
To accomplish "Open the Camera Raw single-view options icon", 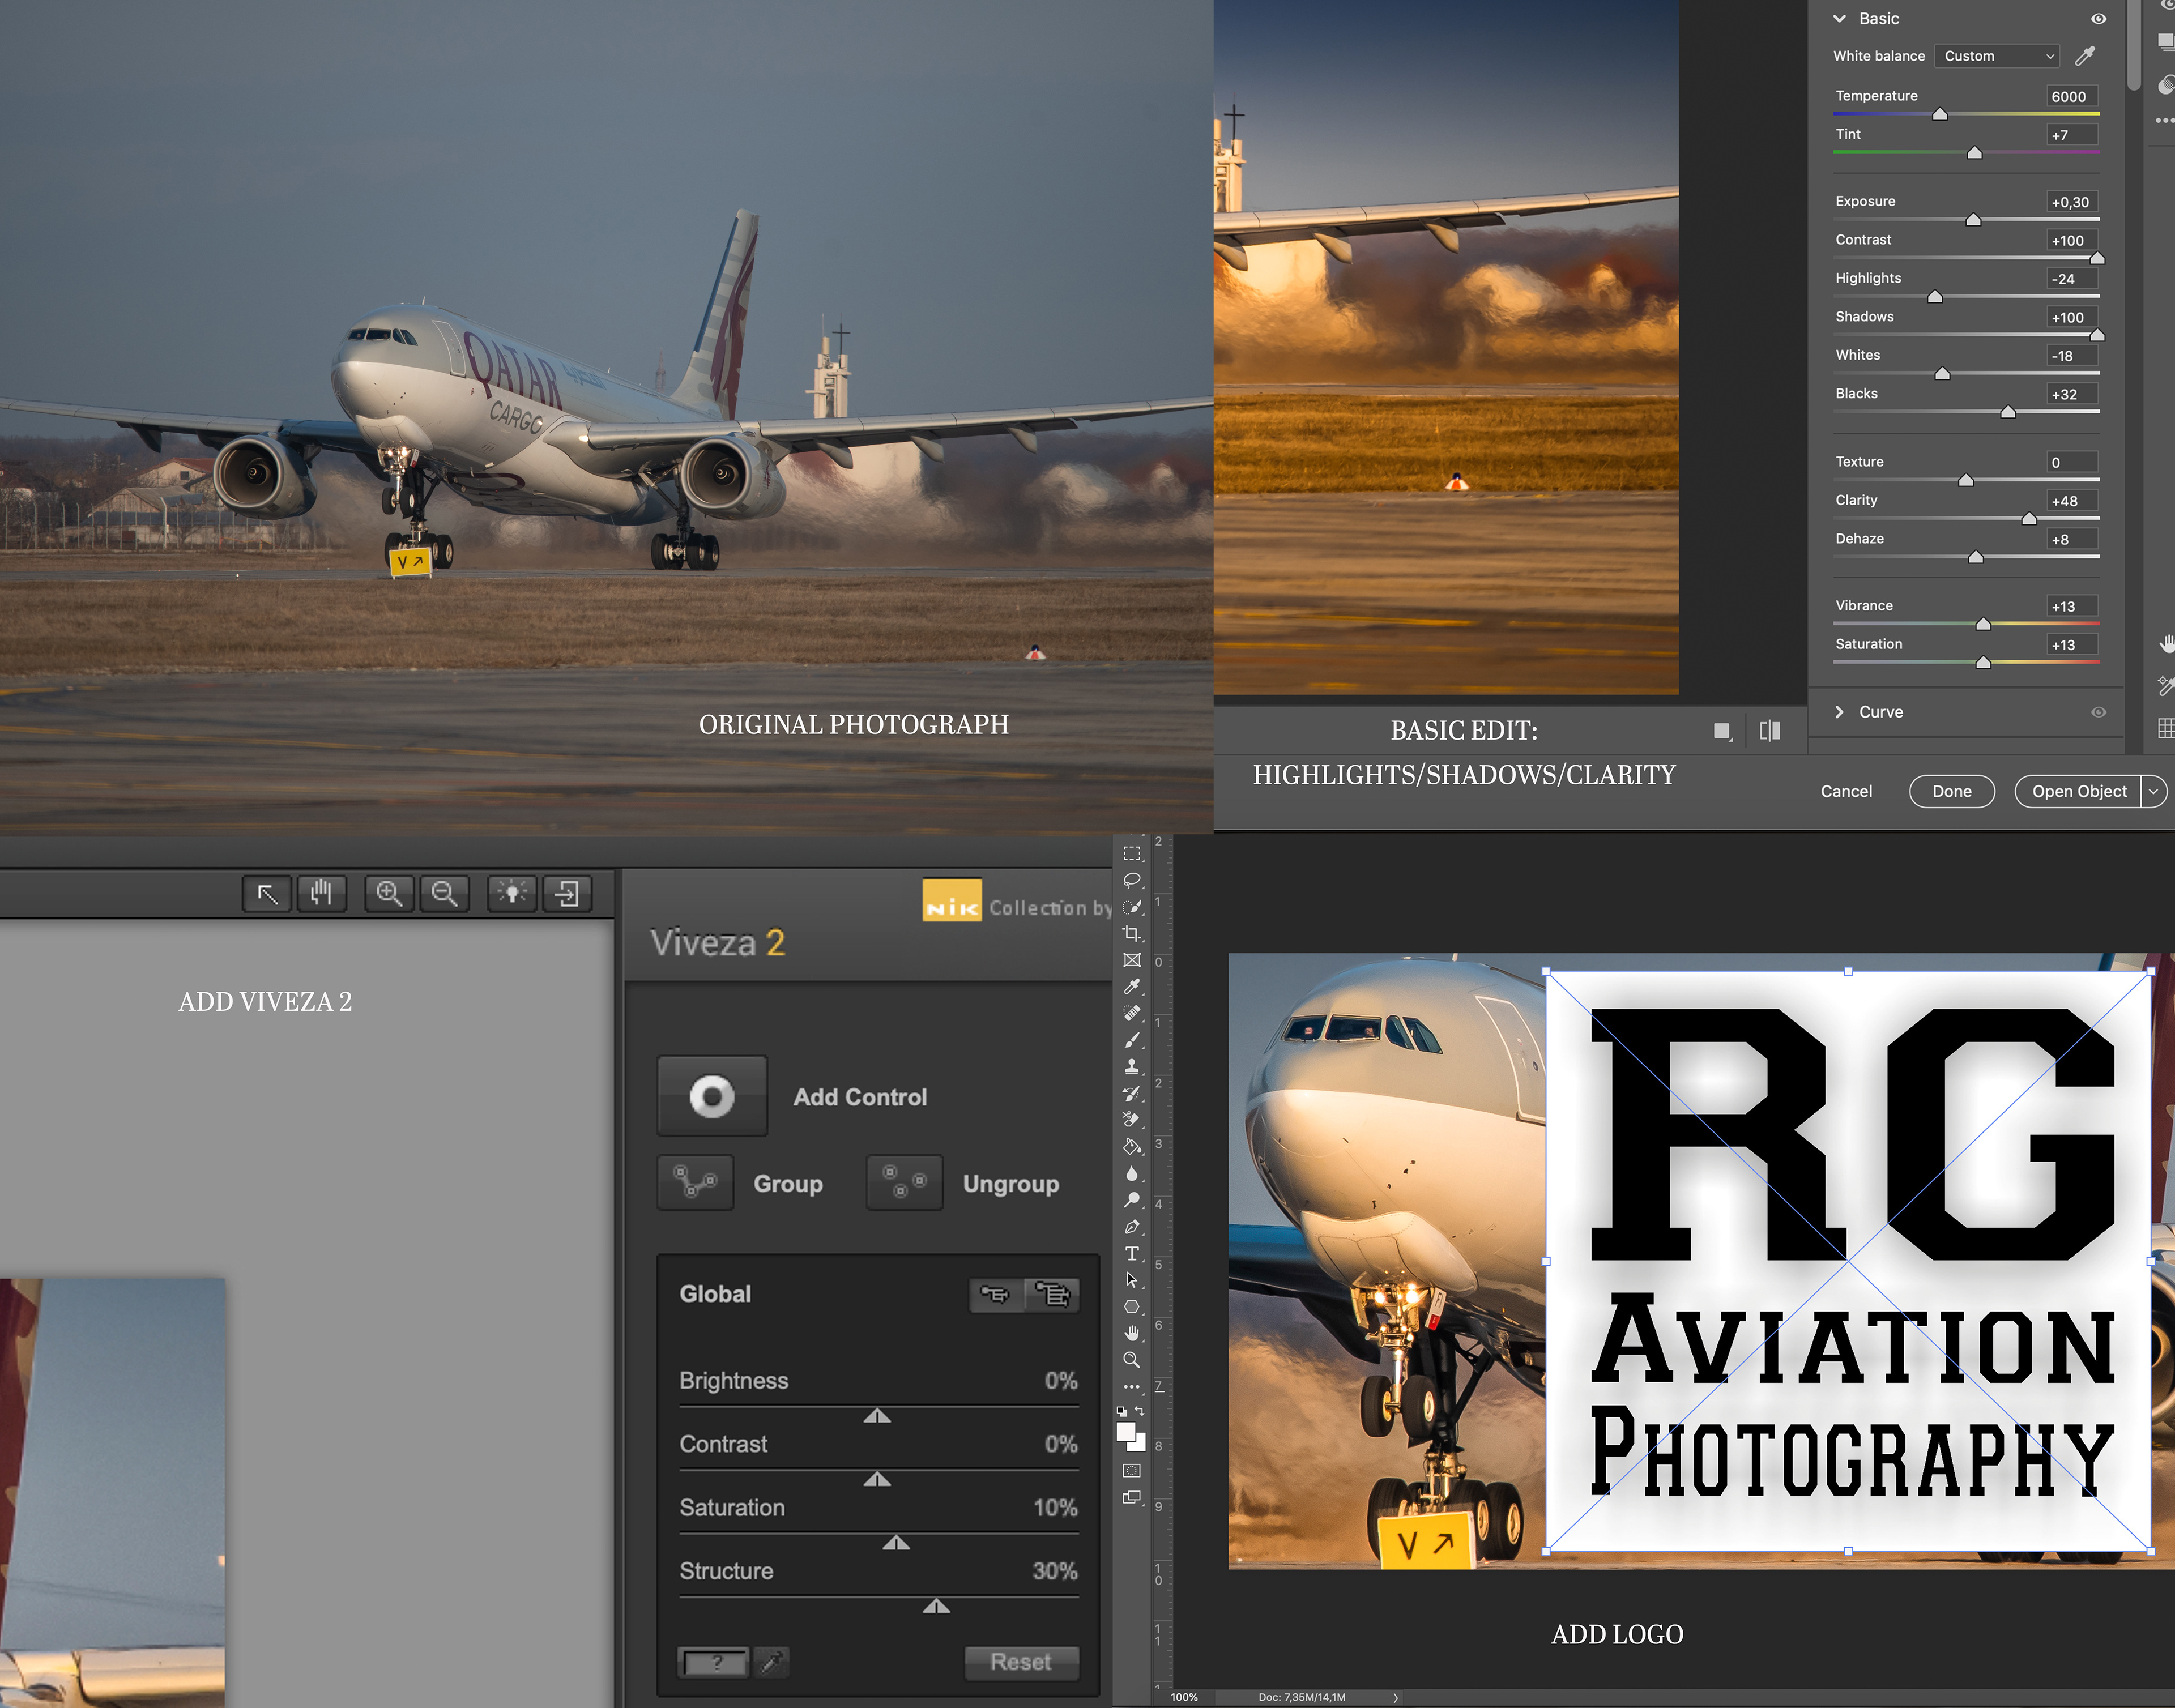I will pos(1722,731).
